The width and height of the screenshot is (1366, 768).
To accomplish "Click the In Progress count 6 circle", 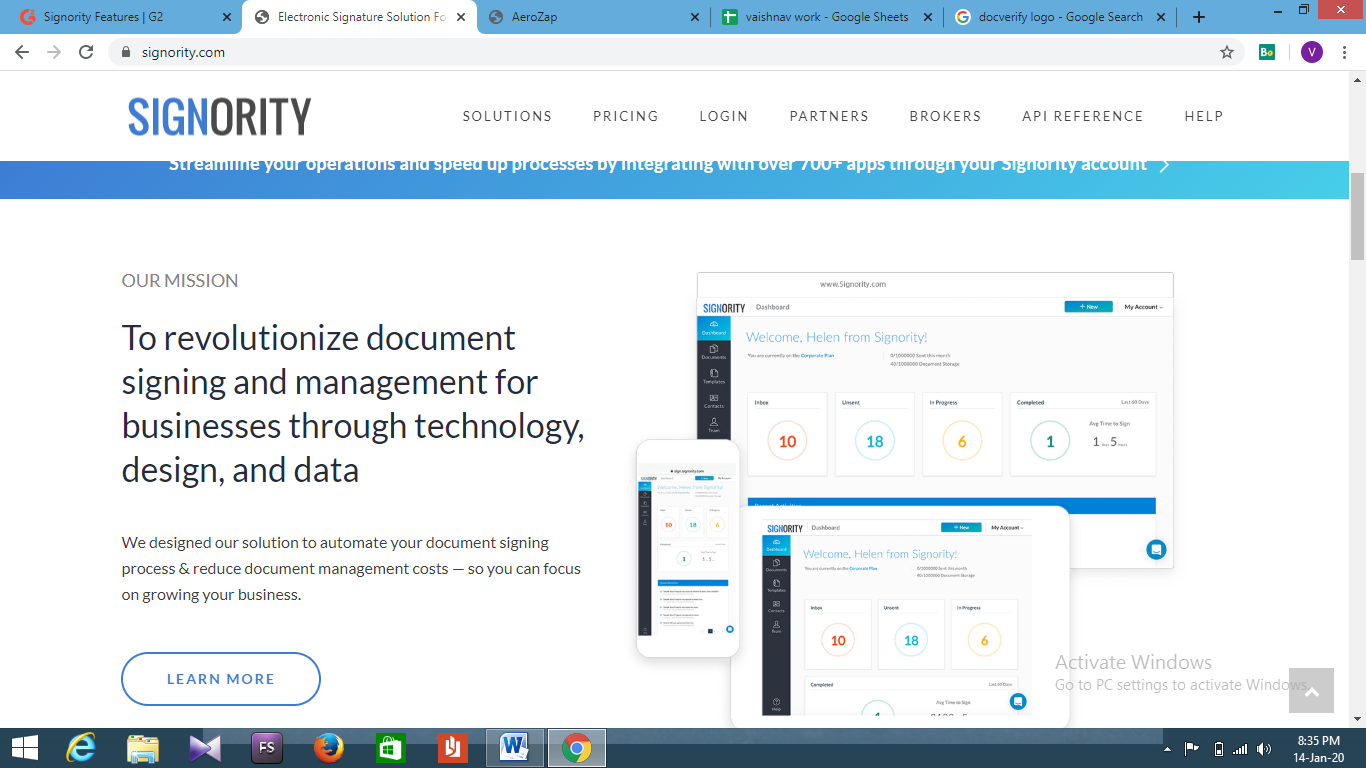I will point(962,441).
